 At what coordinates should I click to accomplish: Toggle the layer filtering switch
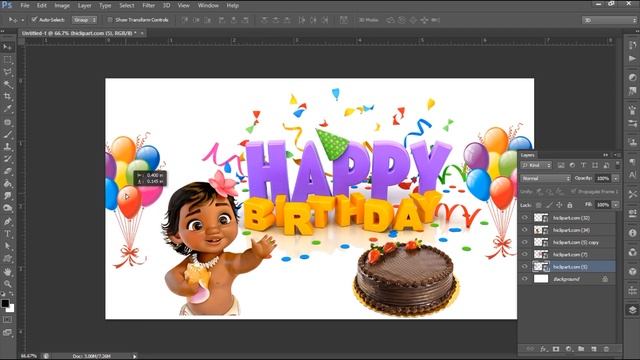pyautogui.click(x=617, y=165)
